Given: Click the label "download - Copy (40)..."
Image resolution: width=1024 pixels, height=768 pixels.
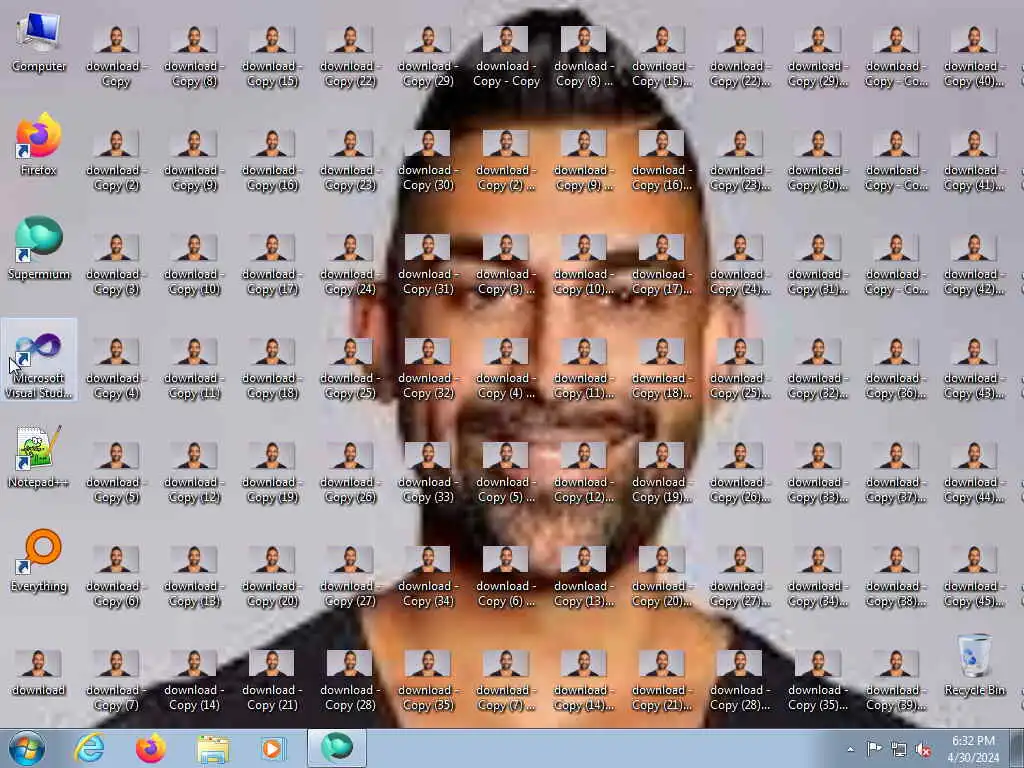Looking at the screenshot, I should 974,73.
